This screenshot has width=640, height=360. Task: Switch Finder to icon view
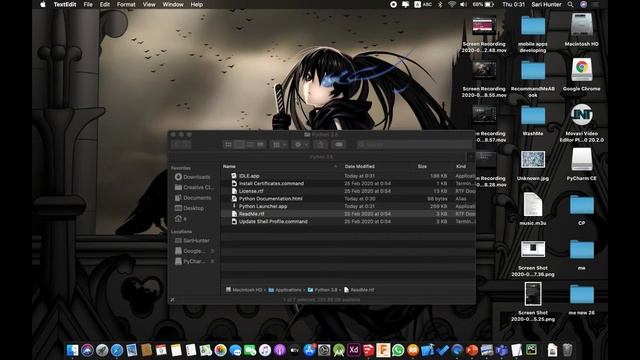pos(228,144)
